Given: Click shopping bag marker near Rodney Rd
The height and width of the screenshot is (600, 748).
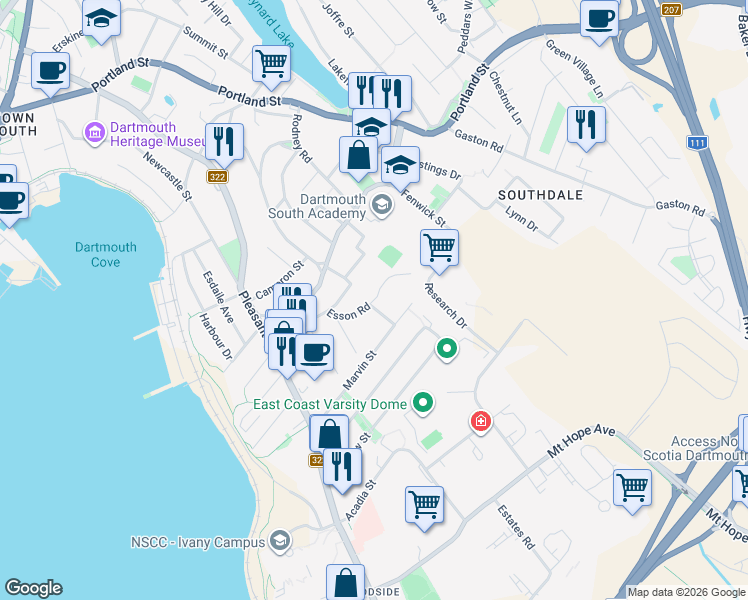Looking at the screenshot, I should [x=358, y=159].
